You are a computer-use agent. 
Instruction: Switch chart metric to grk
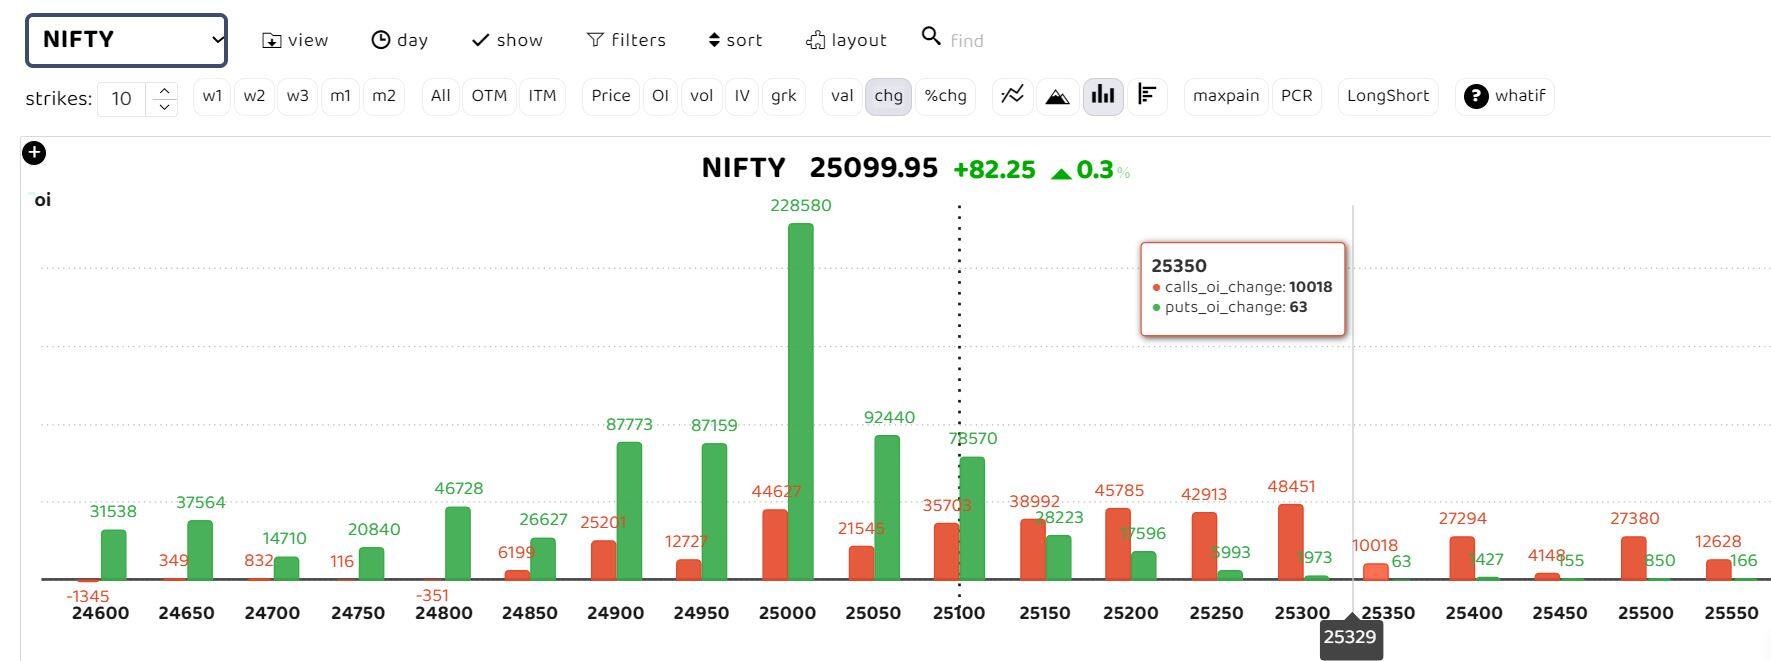pos(784,96)
